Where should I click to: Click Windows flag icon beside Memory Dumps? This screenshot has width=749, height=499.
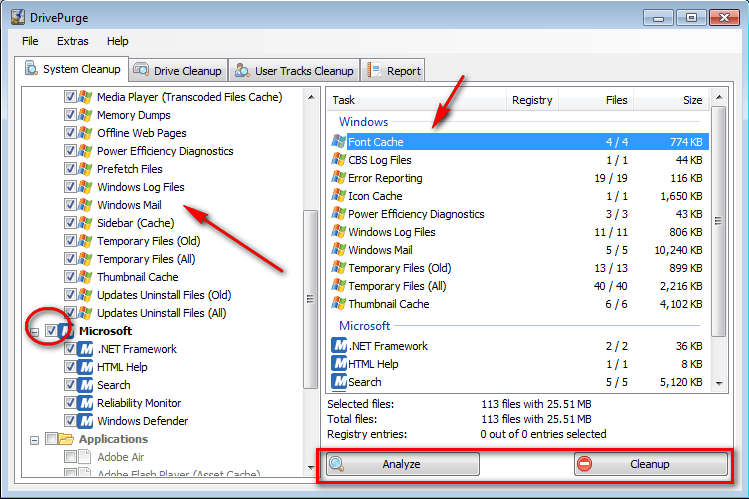(x=85, y=115)
